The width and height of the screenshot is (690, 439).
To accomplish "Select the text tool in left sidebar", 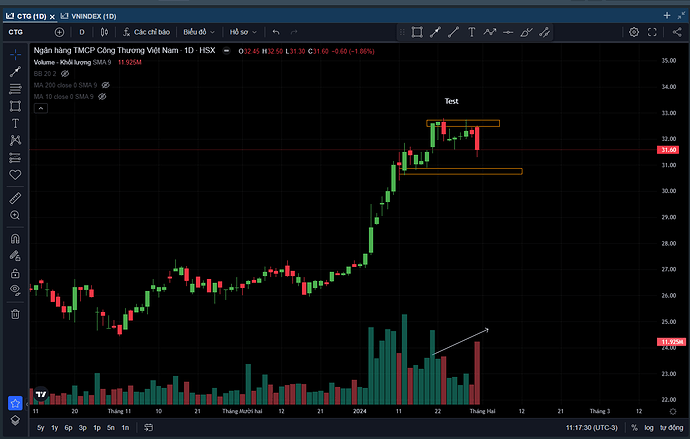I will [x=15, y=124].
